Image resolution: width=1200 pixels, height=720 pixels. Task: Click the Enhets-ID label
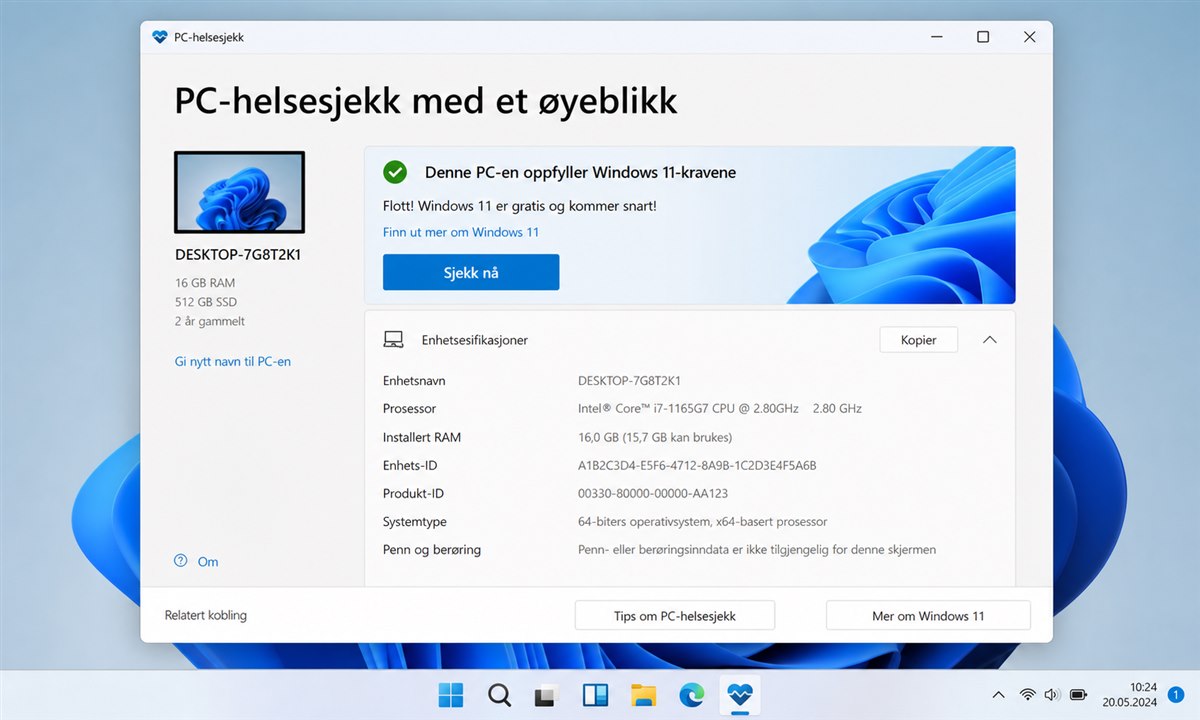[x=410, y=465]
